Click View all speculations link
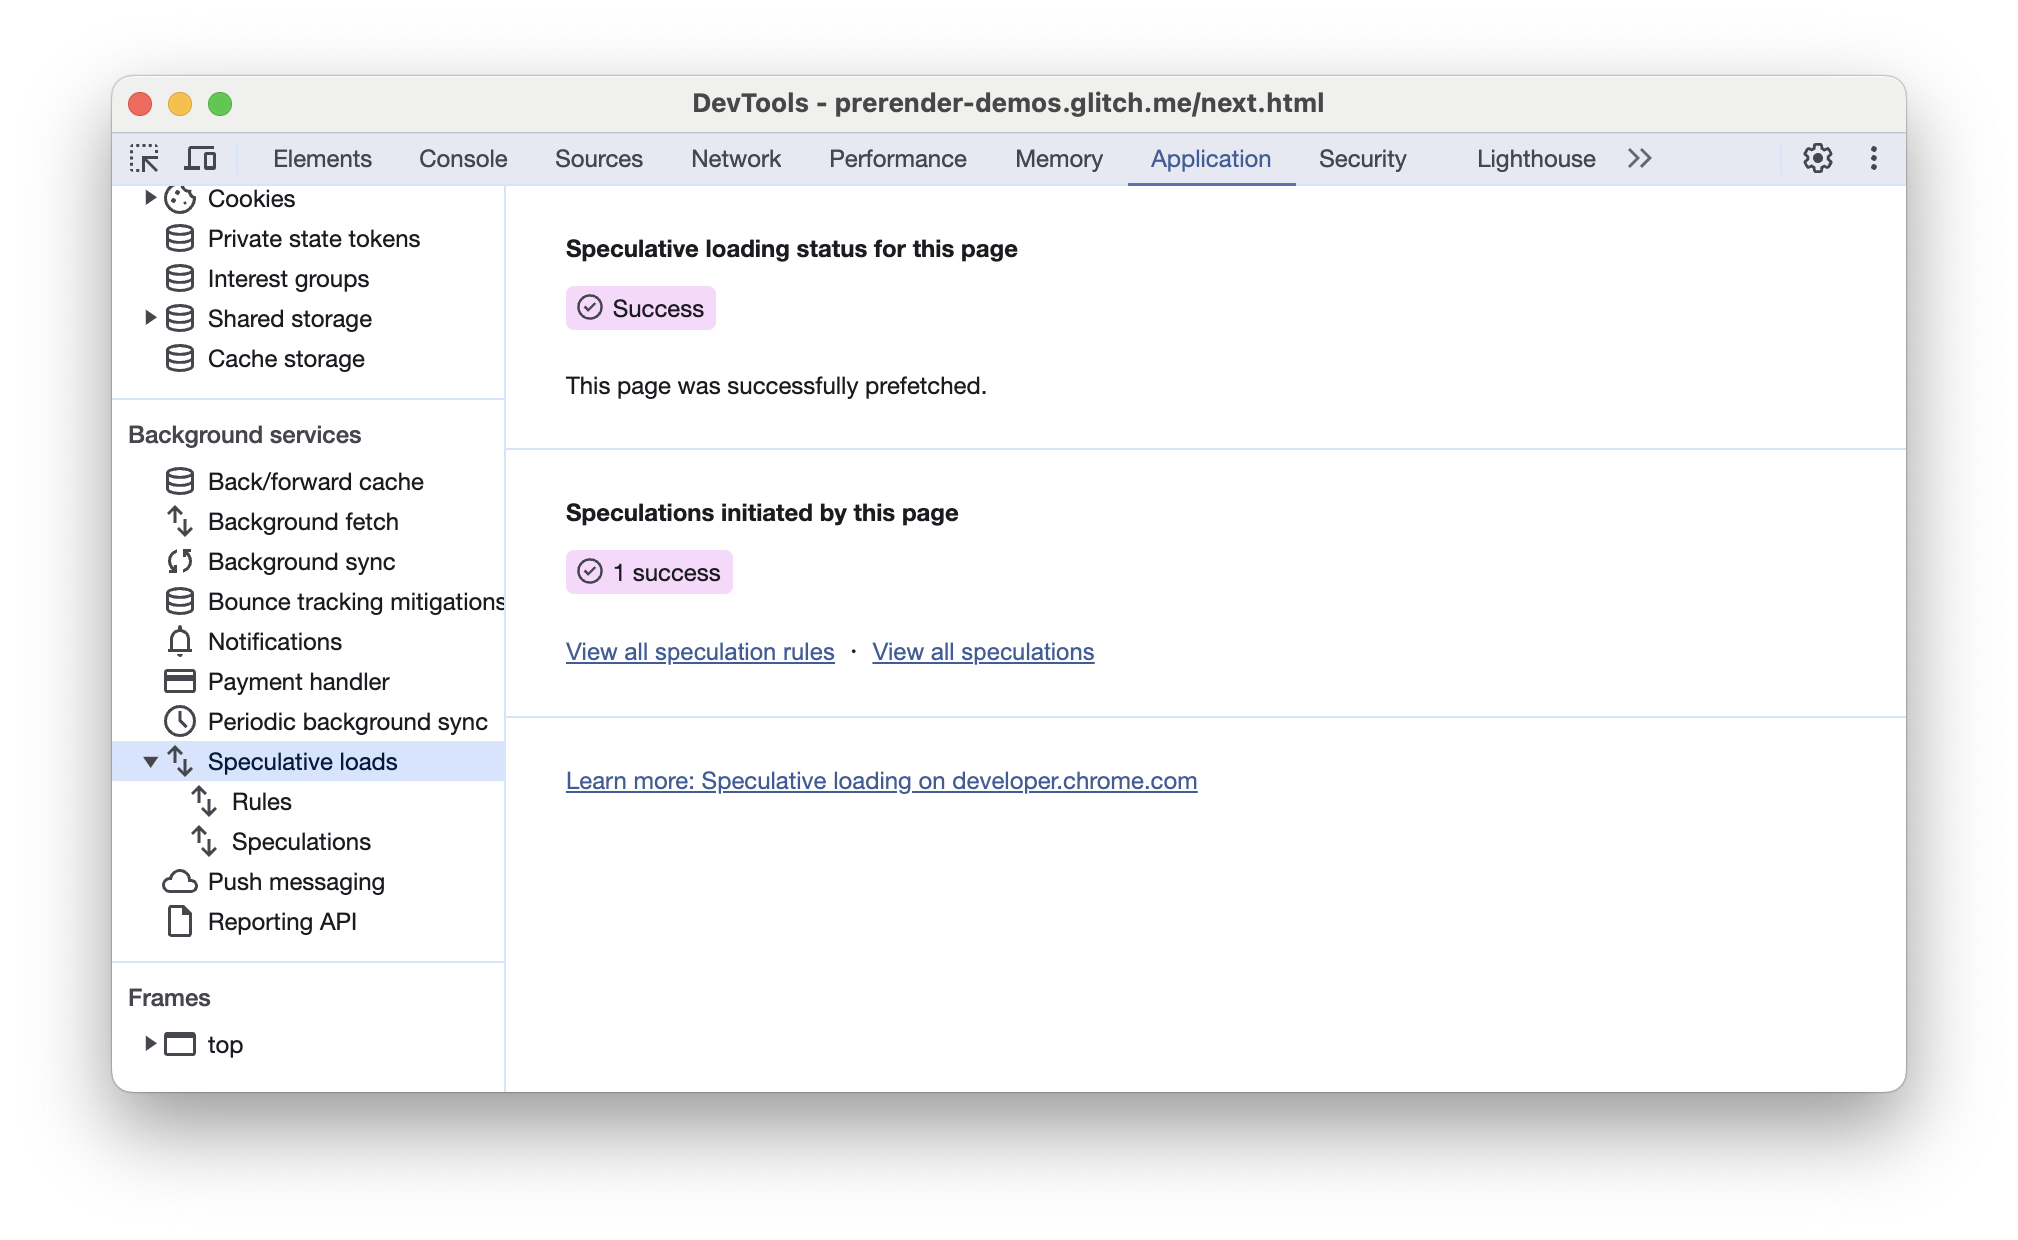The width and height of the screenshot is (2018, 1240). [x=983, y=650]
